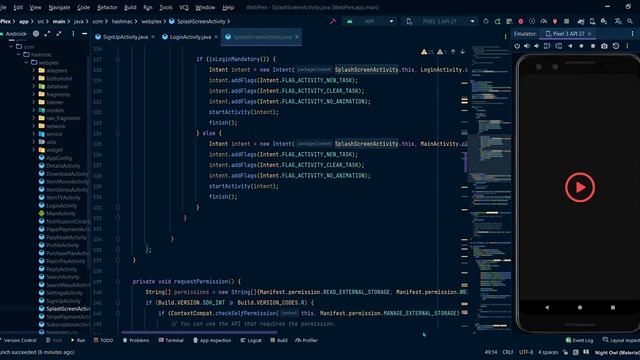Click Collapse All icon in project panel
Viewport: 640px width, 360px height.
click(x=59, y=34)
